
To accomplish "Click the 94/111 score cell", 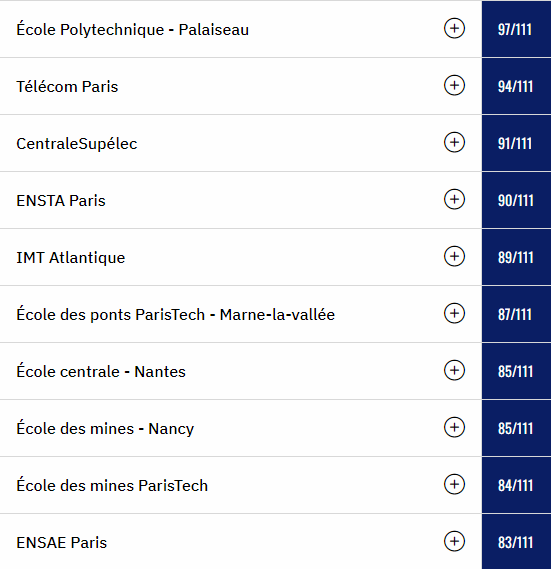I will pos(516,86).
